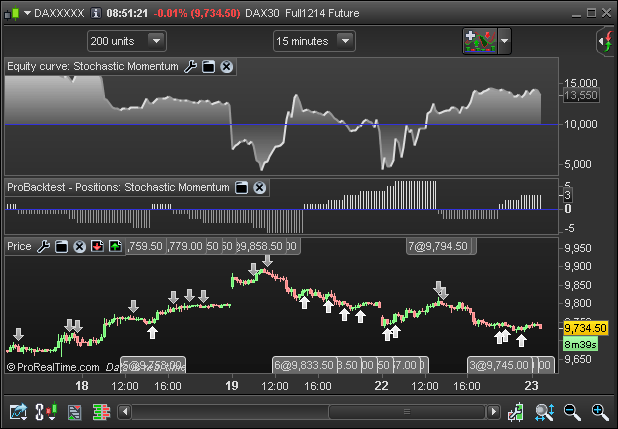Open the 200 units dropdown
This screenshot has height=429, width=618.
tap(127, 41)
